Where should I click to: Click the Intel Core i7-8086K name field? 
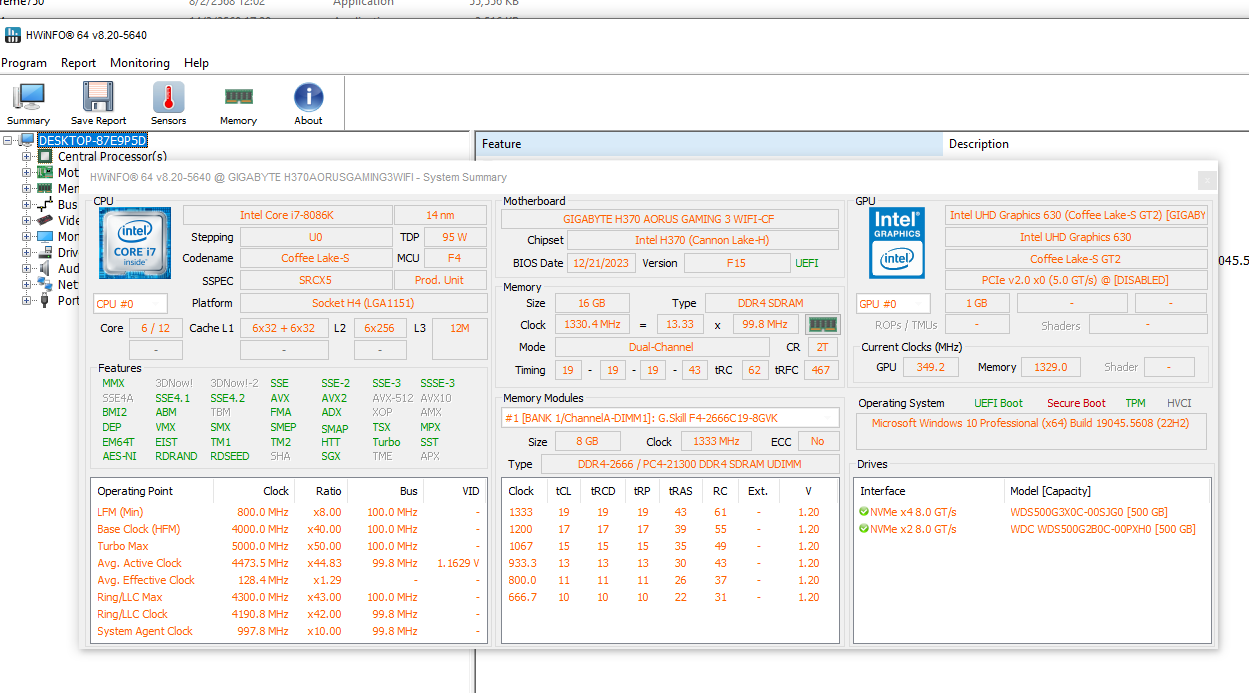click(286, 215)
